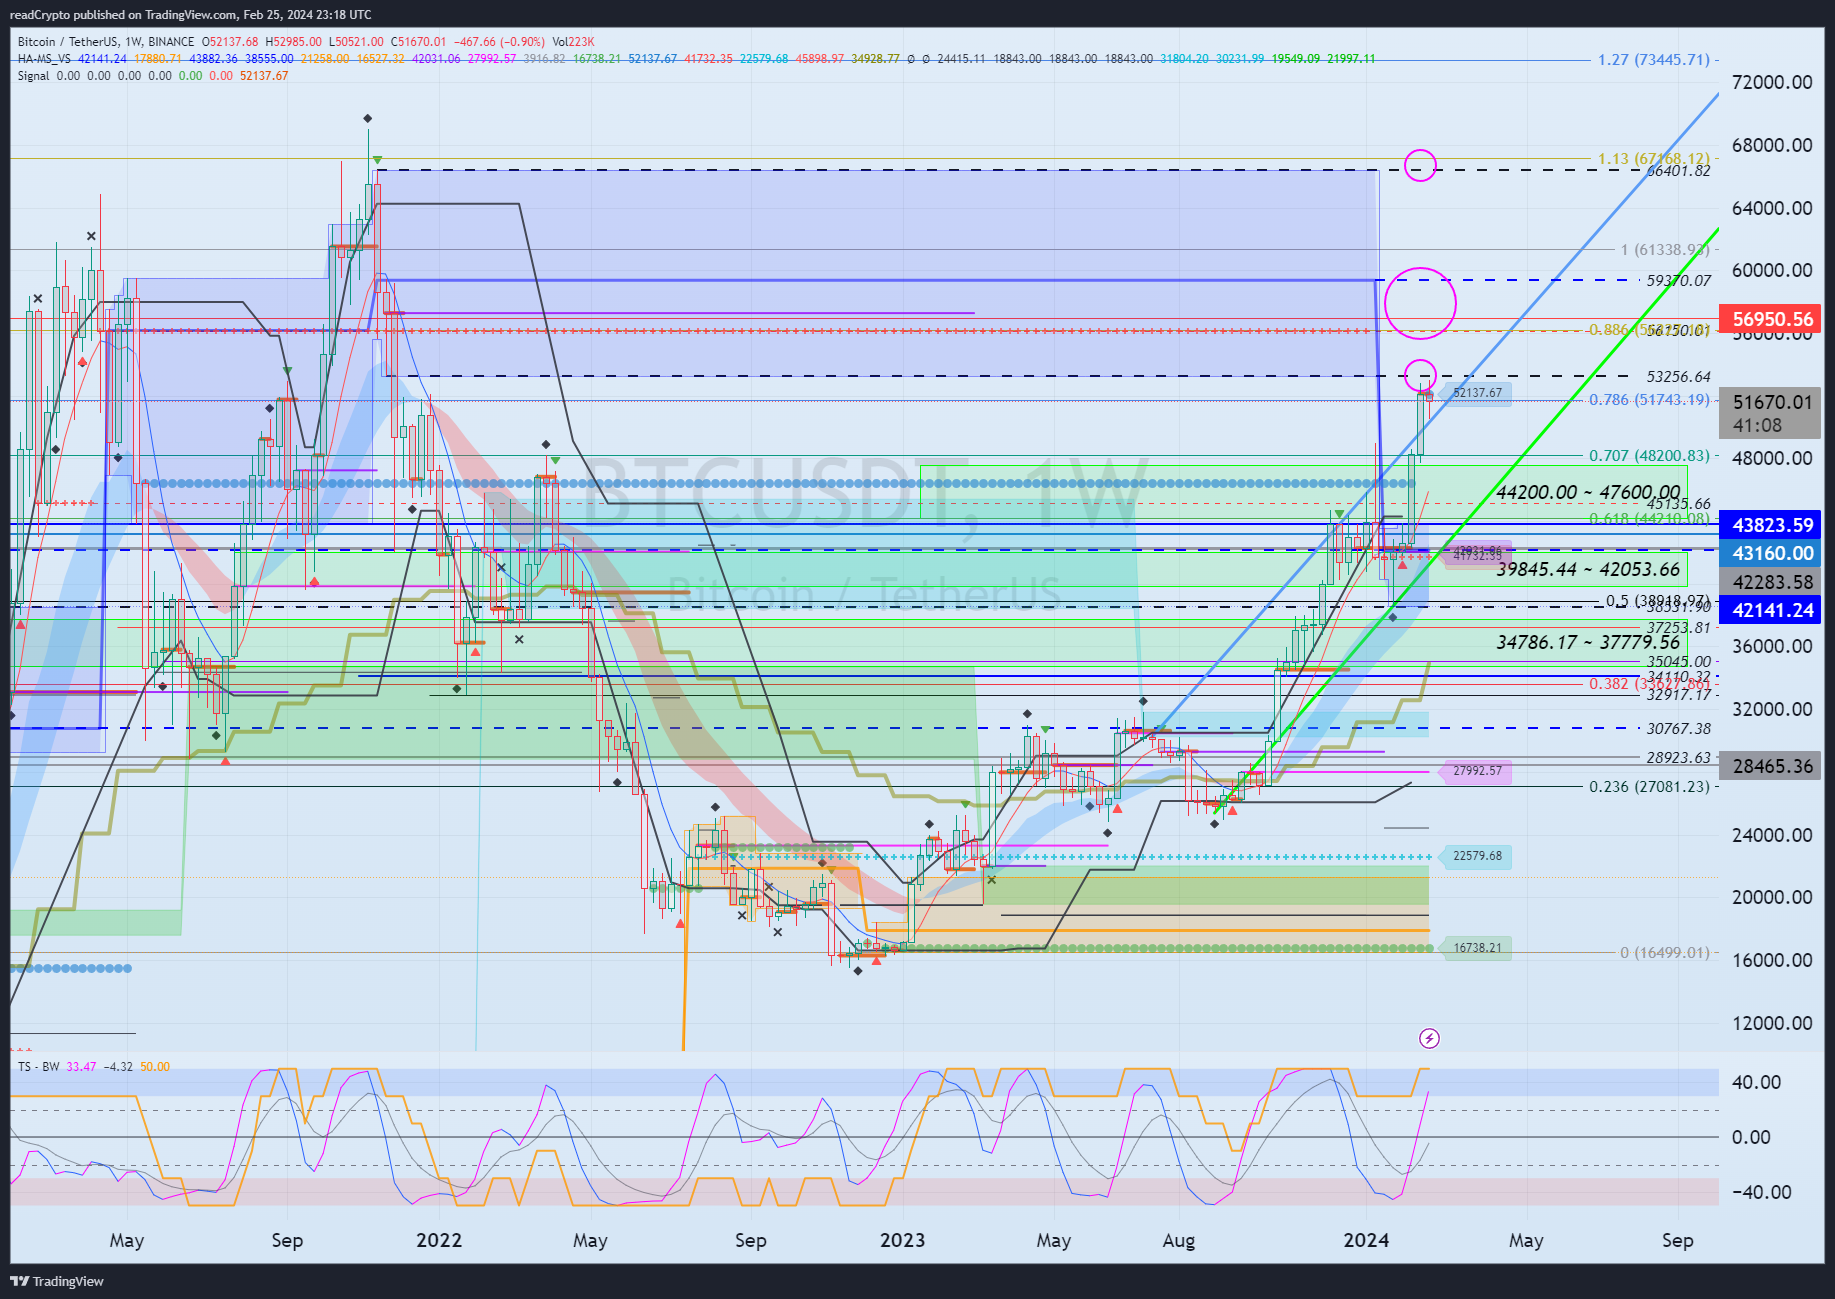Click the magenta lightning bolt icon
Viewport: 1835px width, 1299px height.
(x=1429, y=1038)
